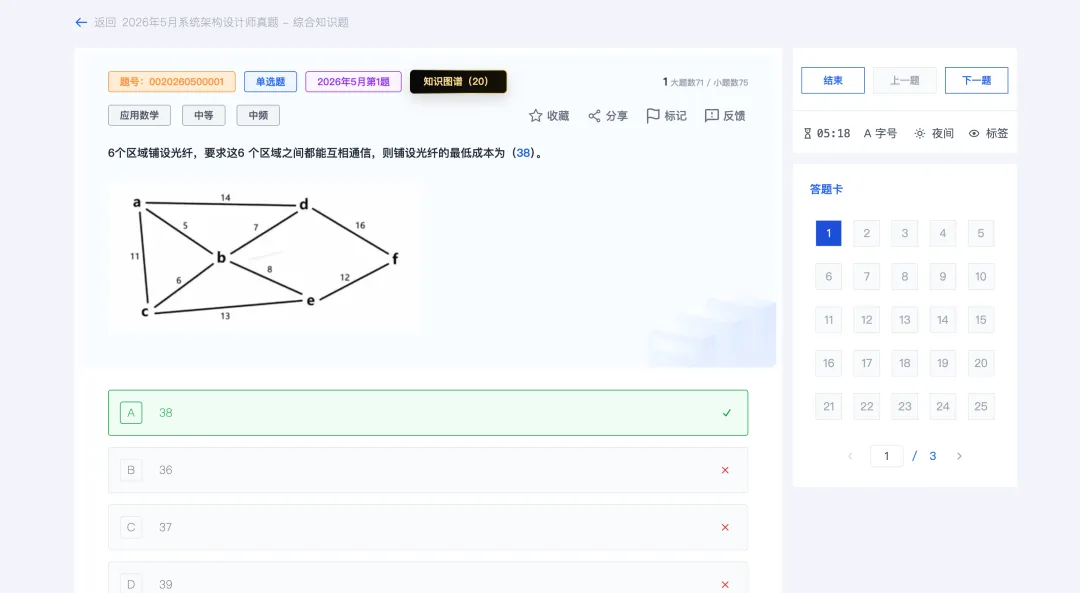The image size is (1080, 593).
Task: Click the hourglass timer icon
Action: pos(807,134)
